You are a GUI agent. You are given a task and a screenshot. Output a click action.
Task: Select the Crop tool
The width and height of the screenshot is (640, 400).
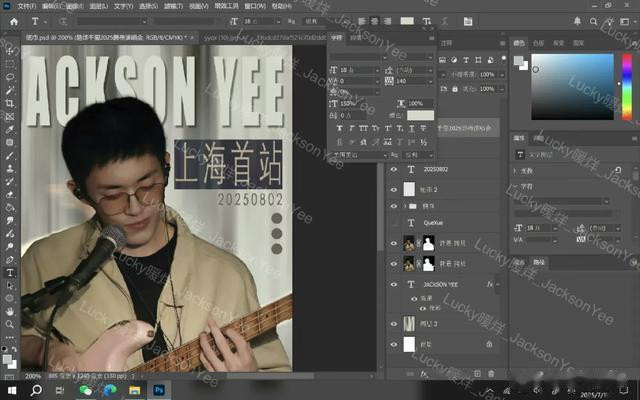click(9, 104)
